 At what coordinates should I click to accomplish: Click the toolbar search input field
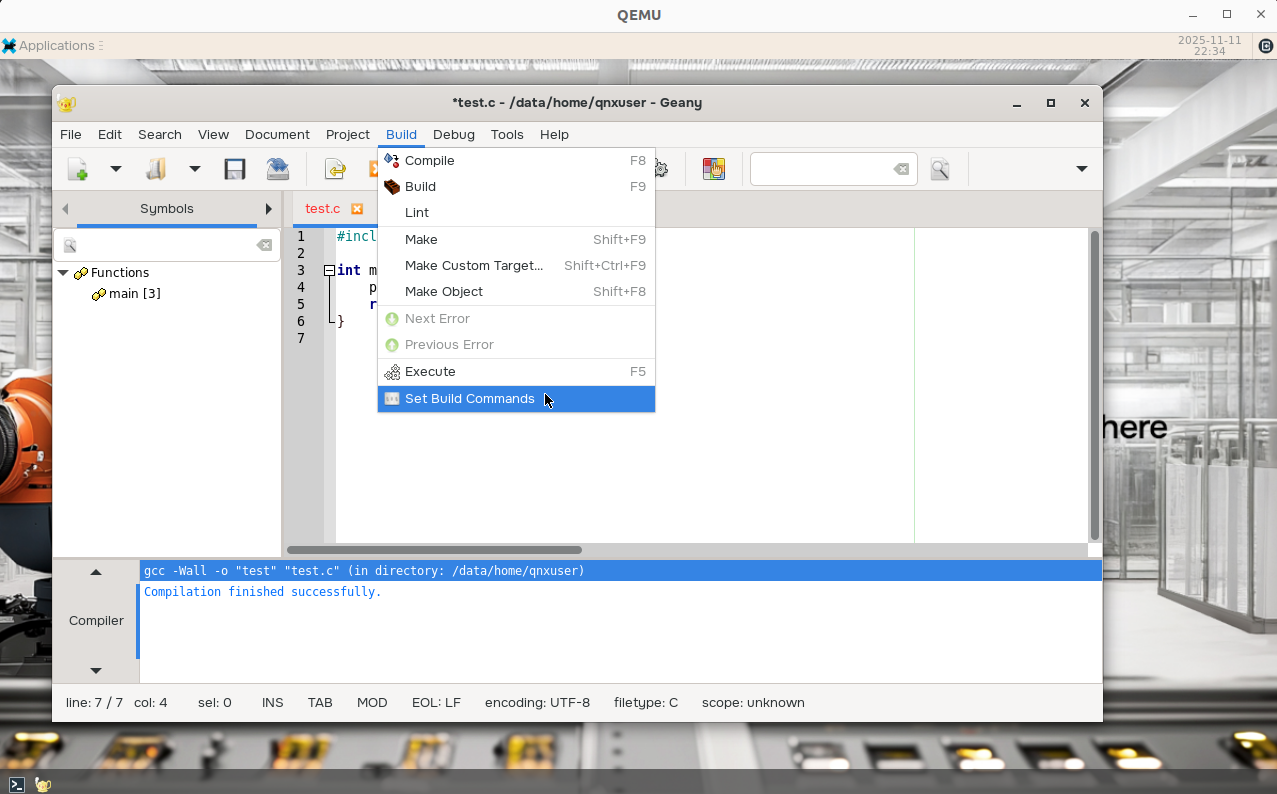click(x=820, y=169)
